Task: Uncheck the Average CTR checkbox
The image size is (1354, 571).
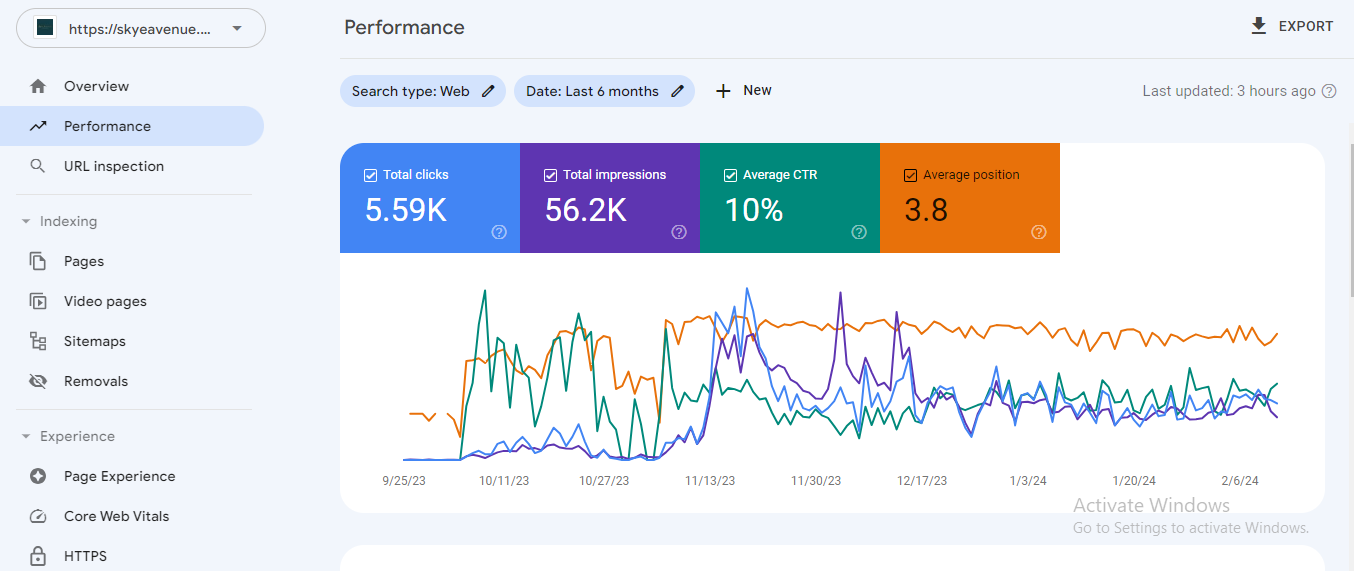Action: pyautogui.click(x=730, y=175)
